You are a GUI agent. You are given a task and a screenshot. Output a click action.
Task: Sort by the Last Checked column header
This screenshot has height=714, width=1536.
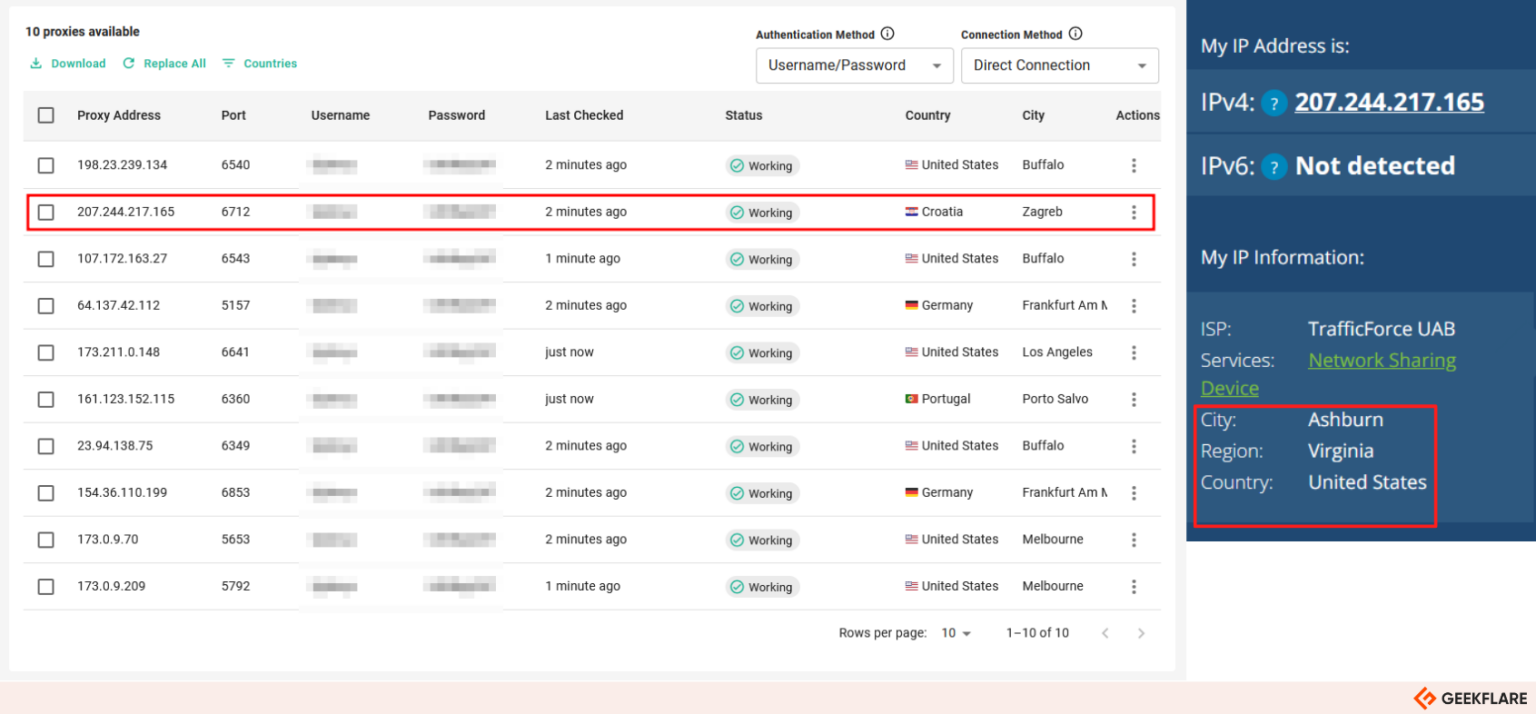[x=584, y=115]
